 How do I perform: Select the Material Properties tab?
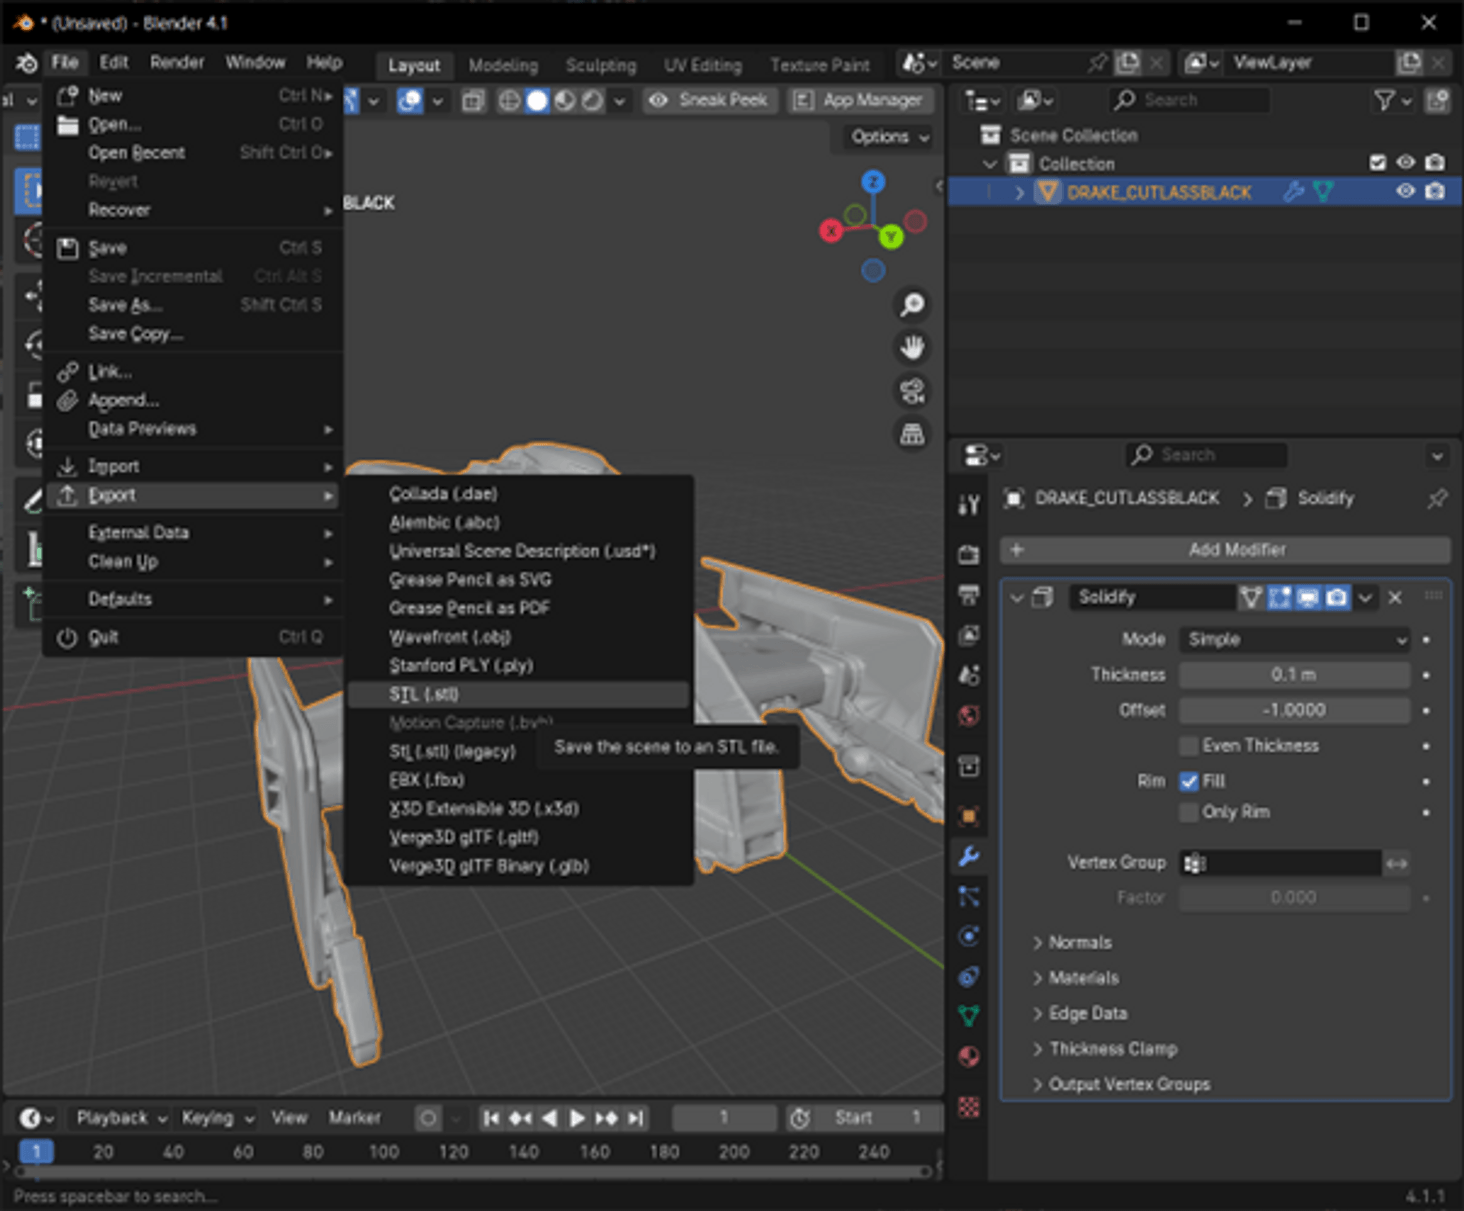coord(968,1057)
